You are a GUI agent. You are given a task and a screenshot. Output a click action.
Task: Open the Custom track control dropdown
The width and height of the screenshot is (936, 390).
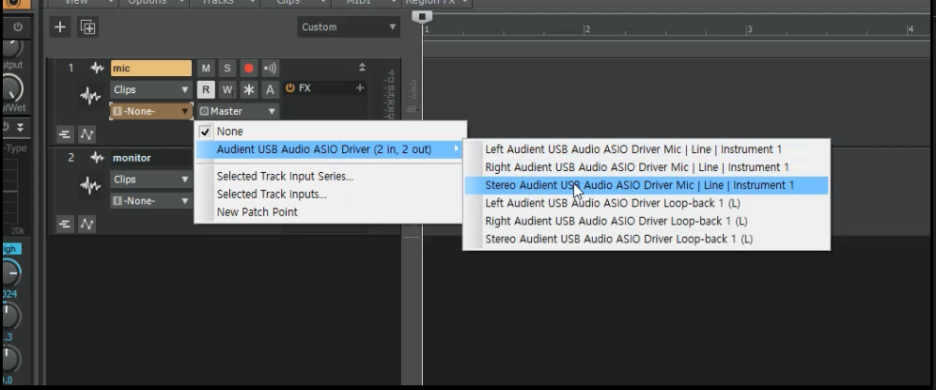click(x=349, y=27)
